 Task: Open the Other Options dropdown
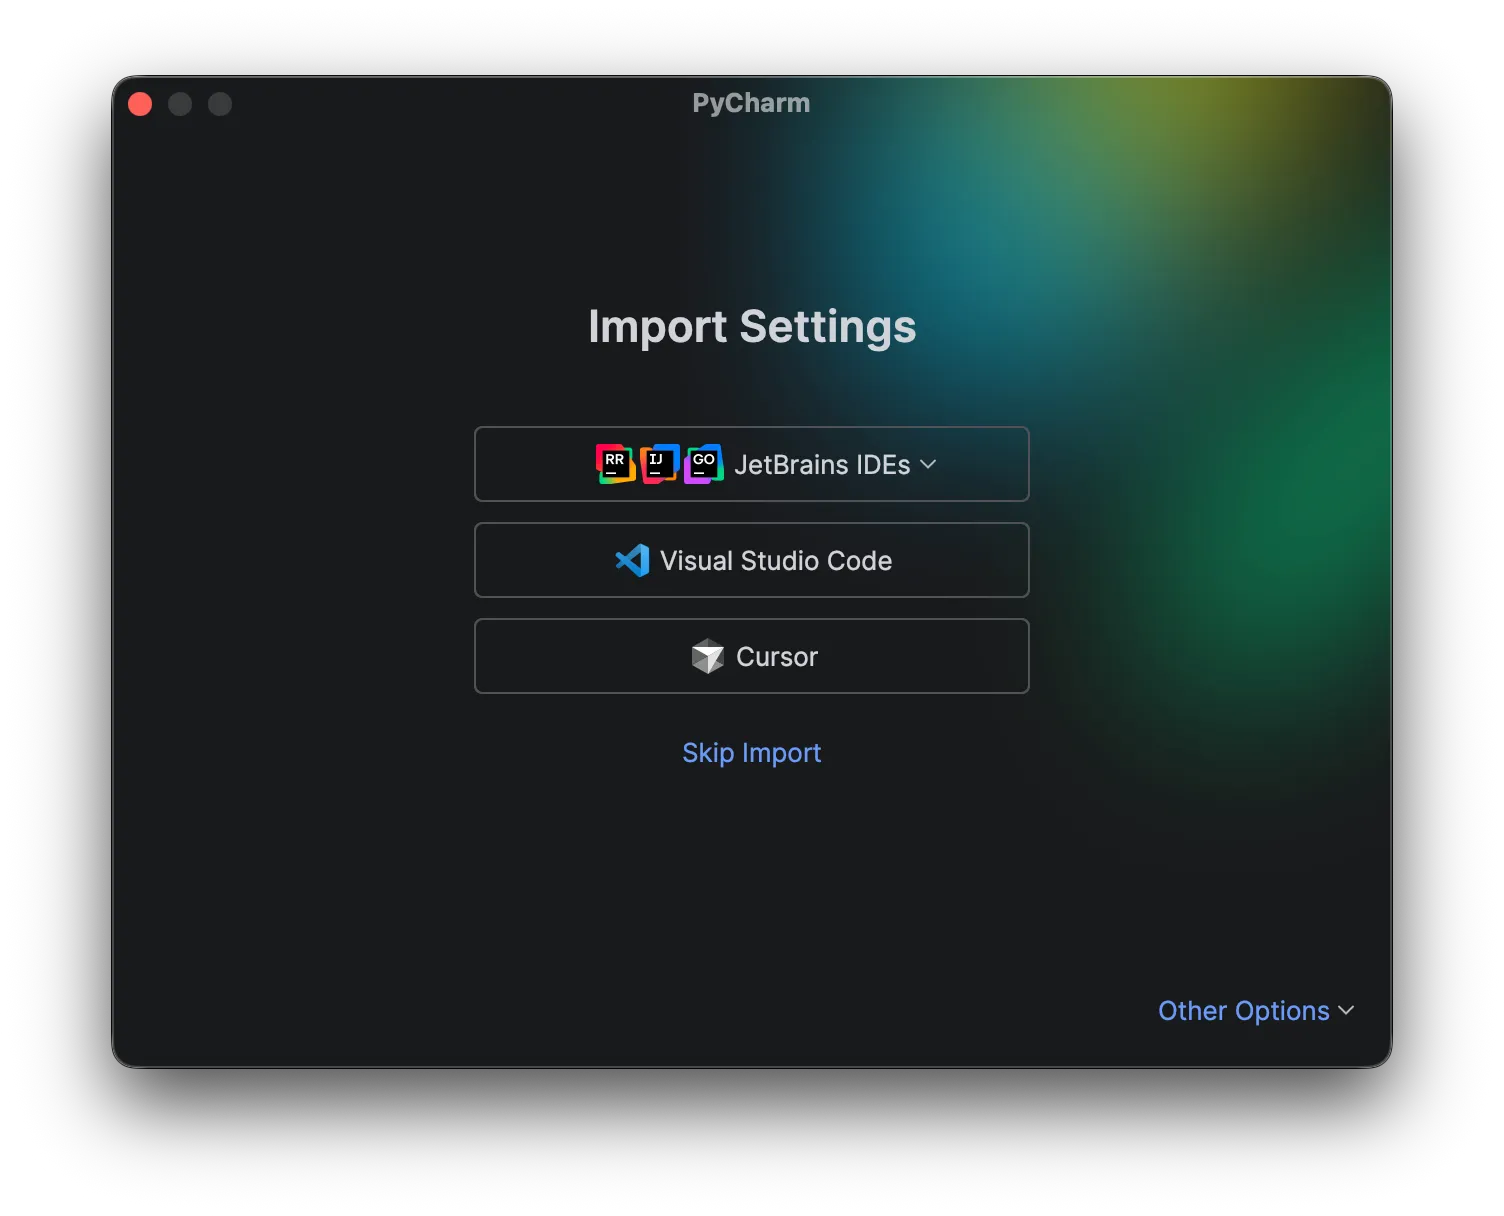tap(1255, 1011)
